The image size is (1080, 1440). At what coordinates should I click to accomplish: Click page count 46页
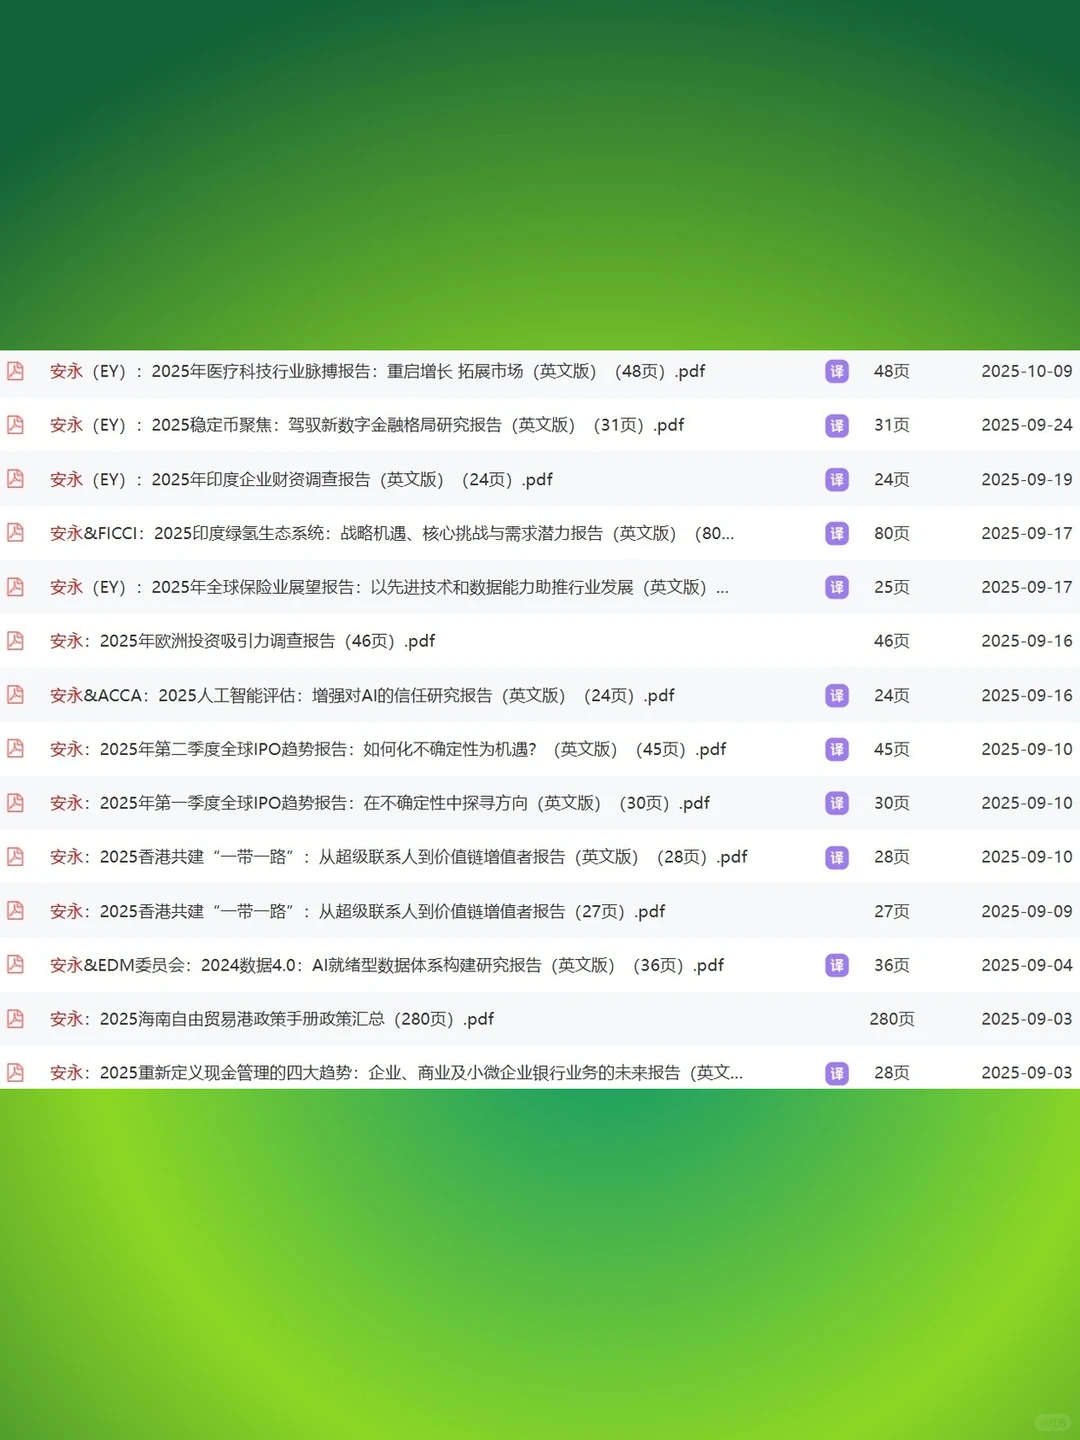892,641
